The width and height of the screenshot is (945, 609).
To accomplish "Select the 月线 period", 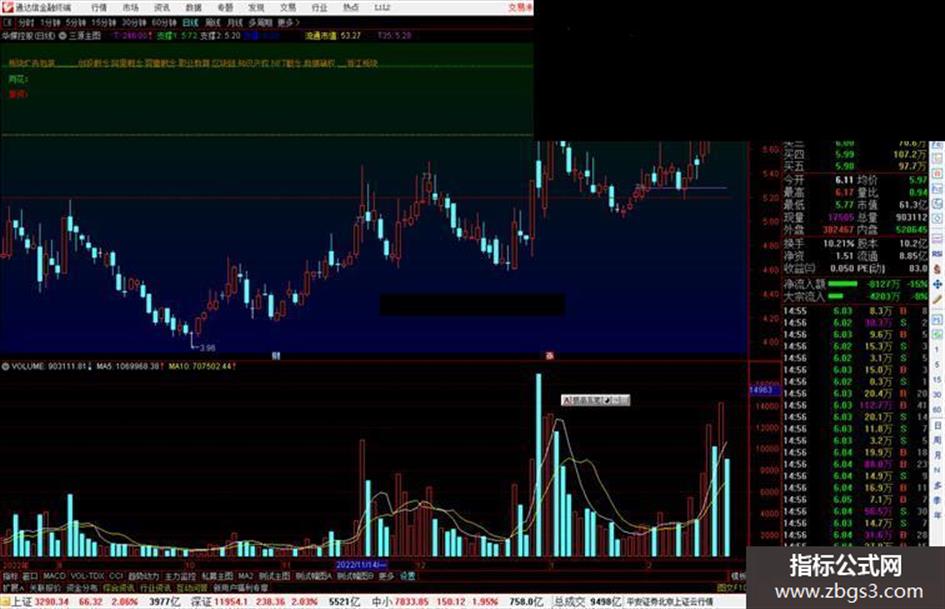I will pos(234,22).
